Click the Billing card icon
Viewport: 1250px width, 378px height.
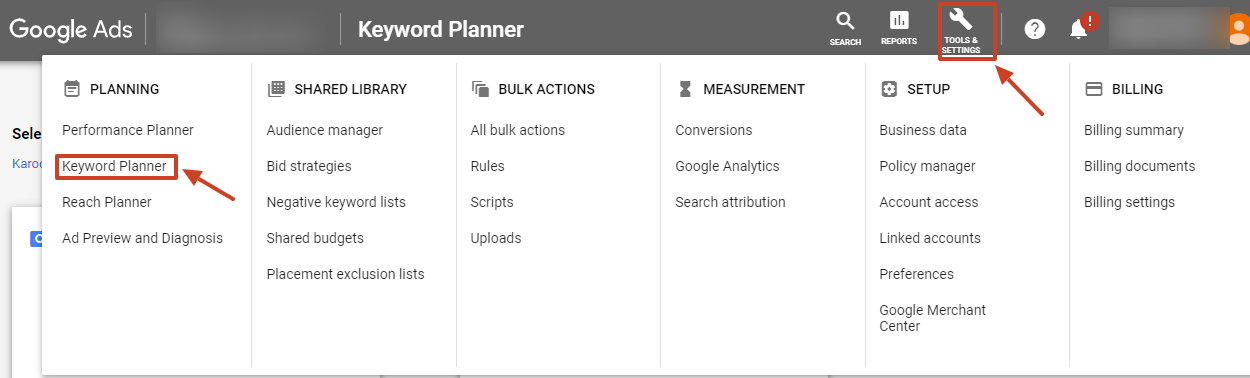click(1094, 89)
